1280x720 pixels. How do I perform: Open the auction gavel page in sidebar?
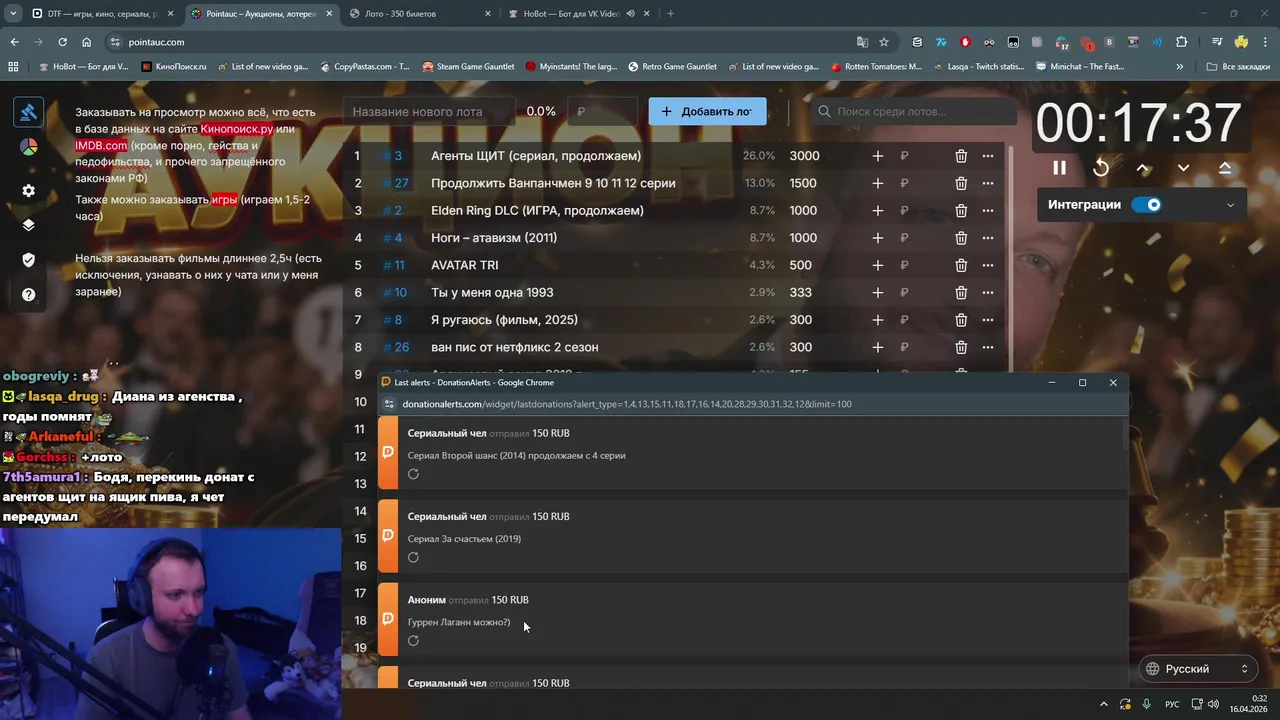click(28, 112)
